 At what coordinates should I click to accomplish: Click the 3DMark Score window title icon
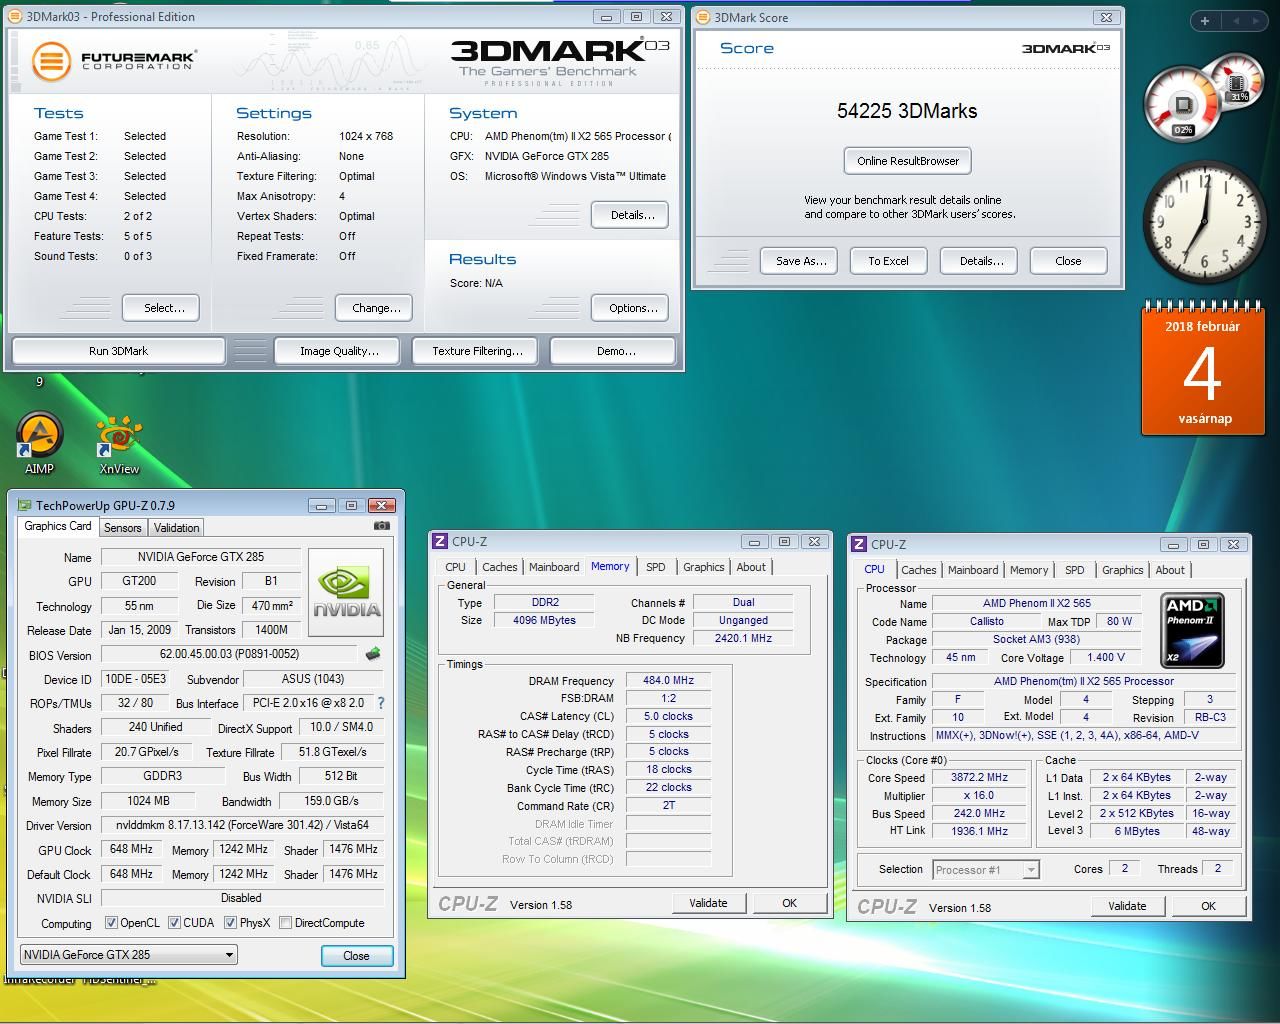(703, 17)
